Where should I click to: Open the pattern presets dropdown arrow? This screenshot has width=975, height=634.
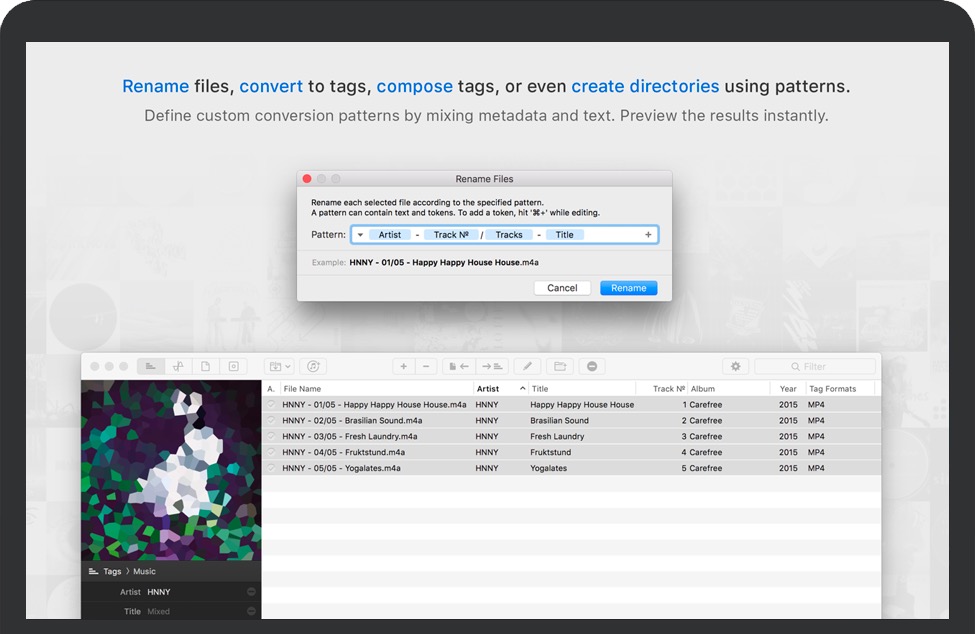point(360,235)
